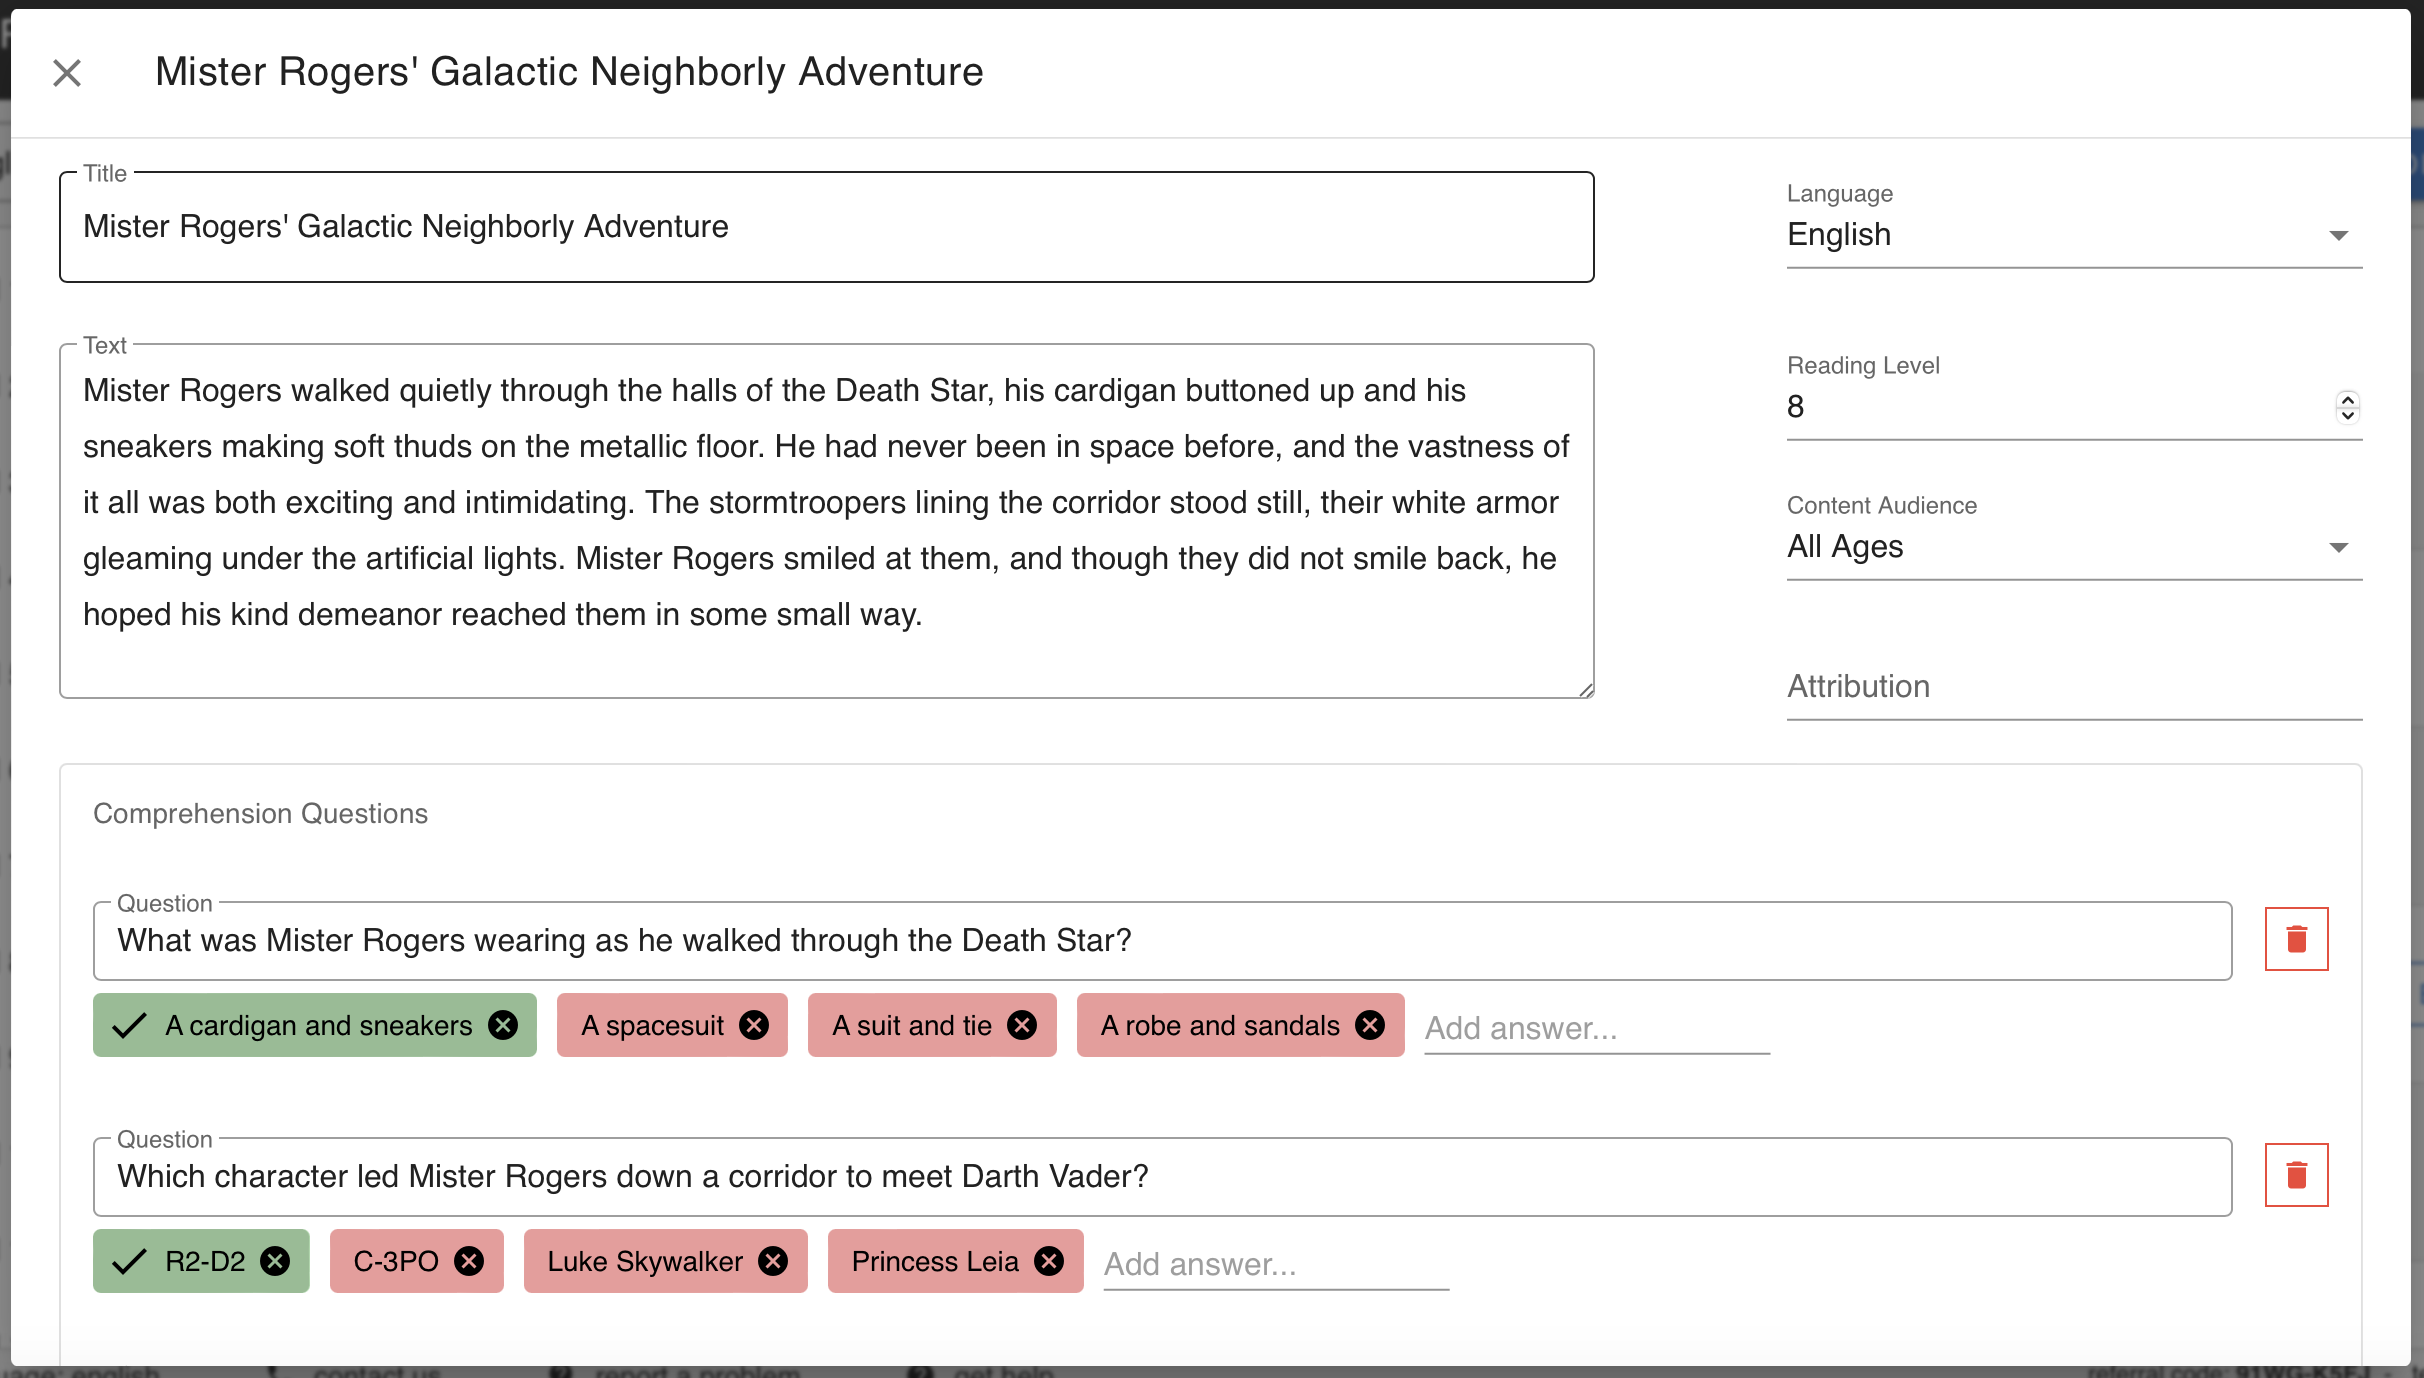Remove the 'R2-D2' answer chip
2424x1378 pixels.
275,1261
